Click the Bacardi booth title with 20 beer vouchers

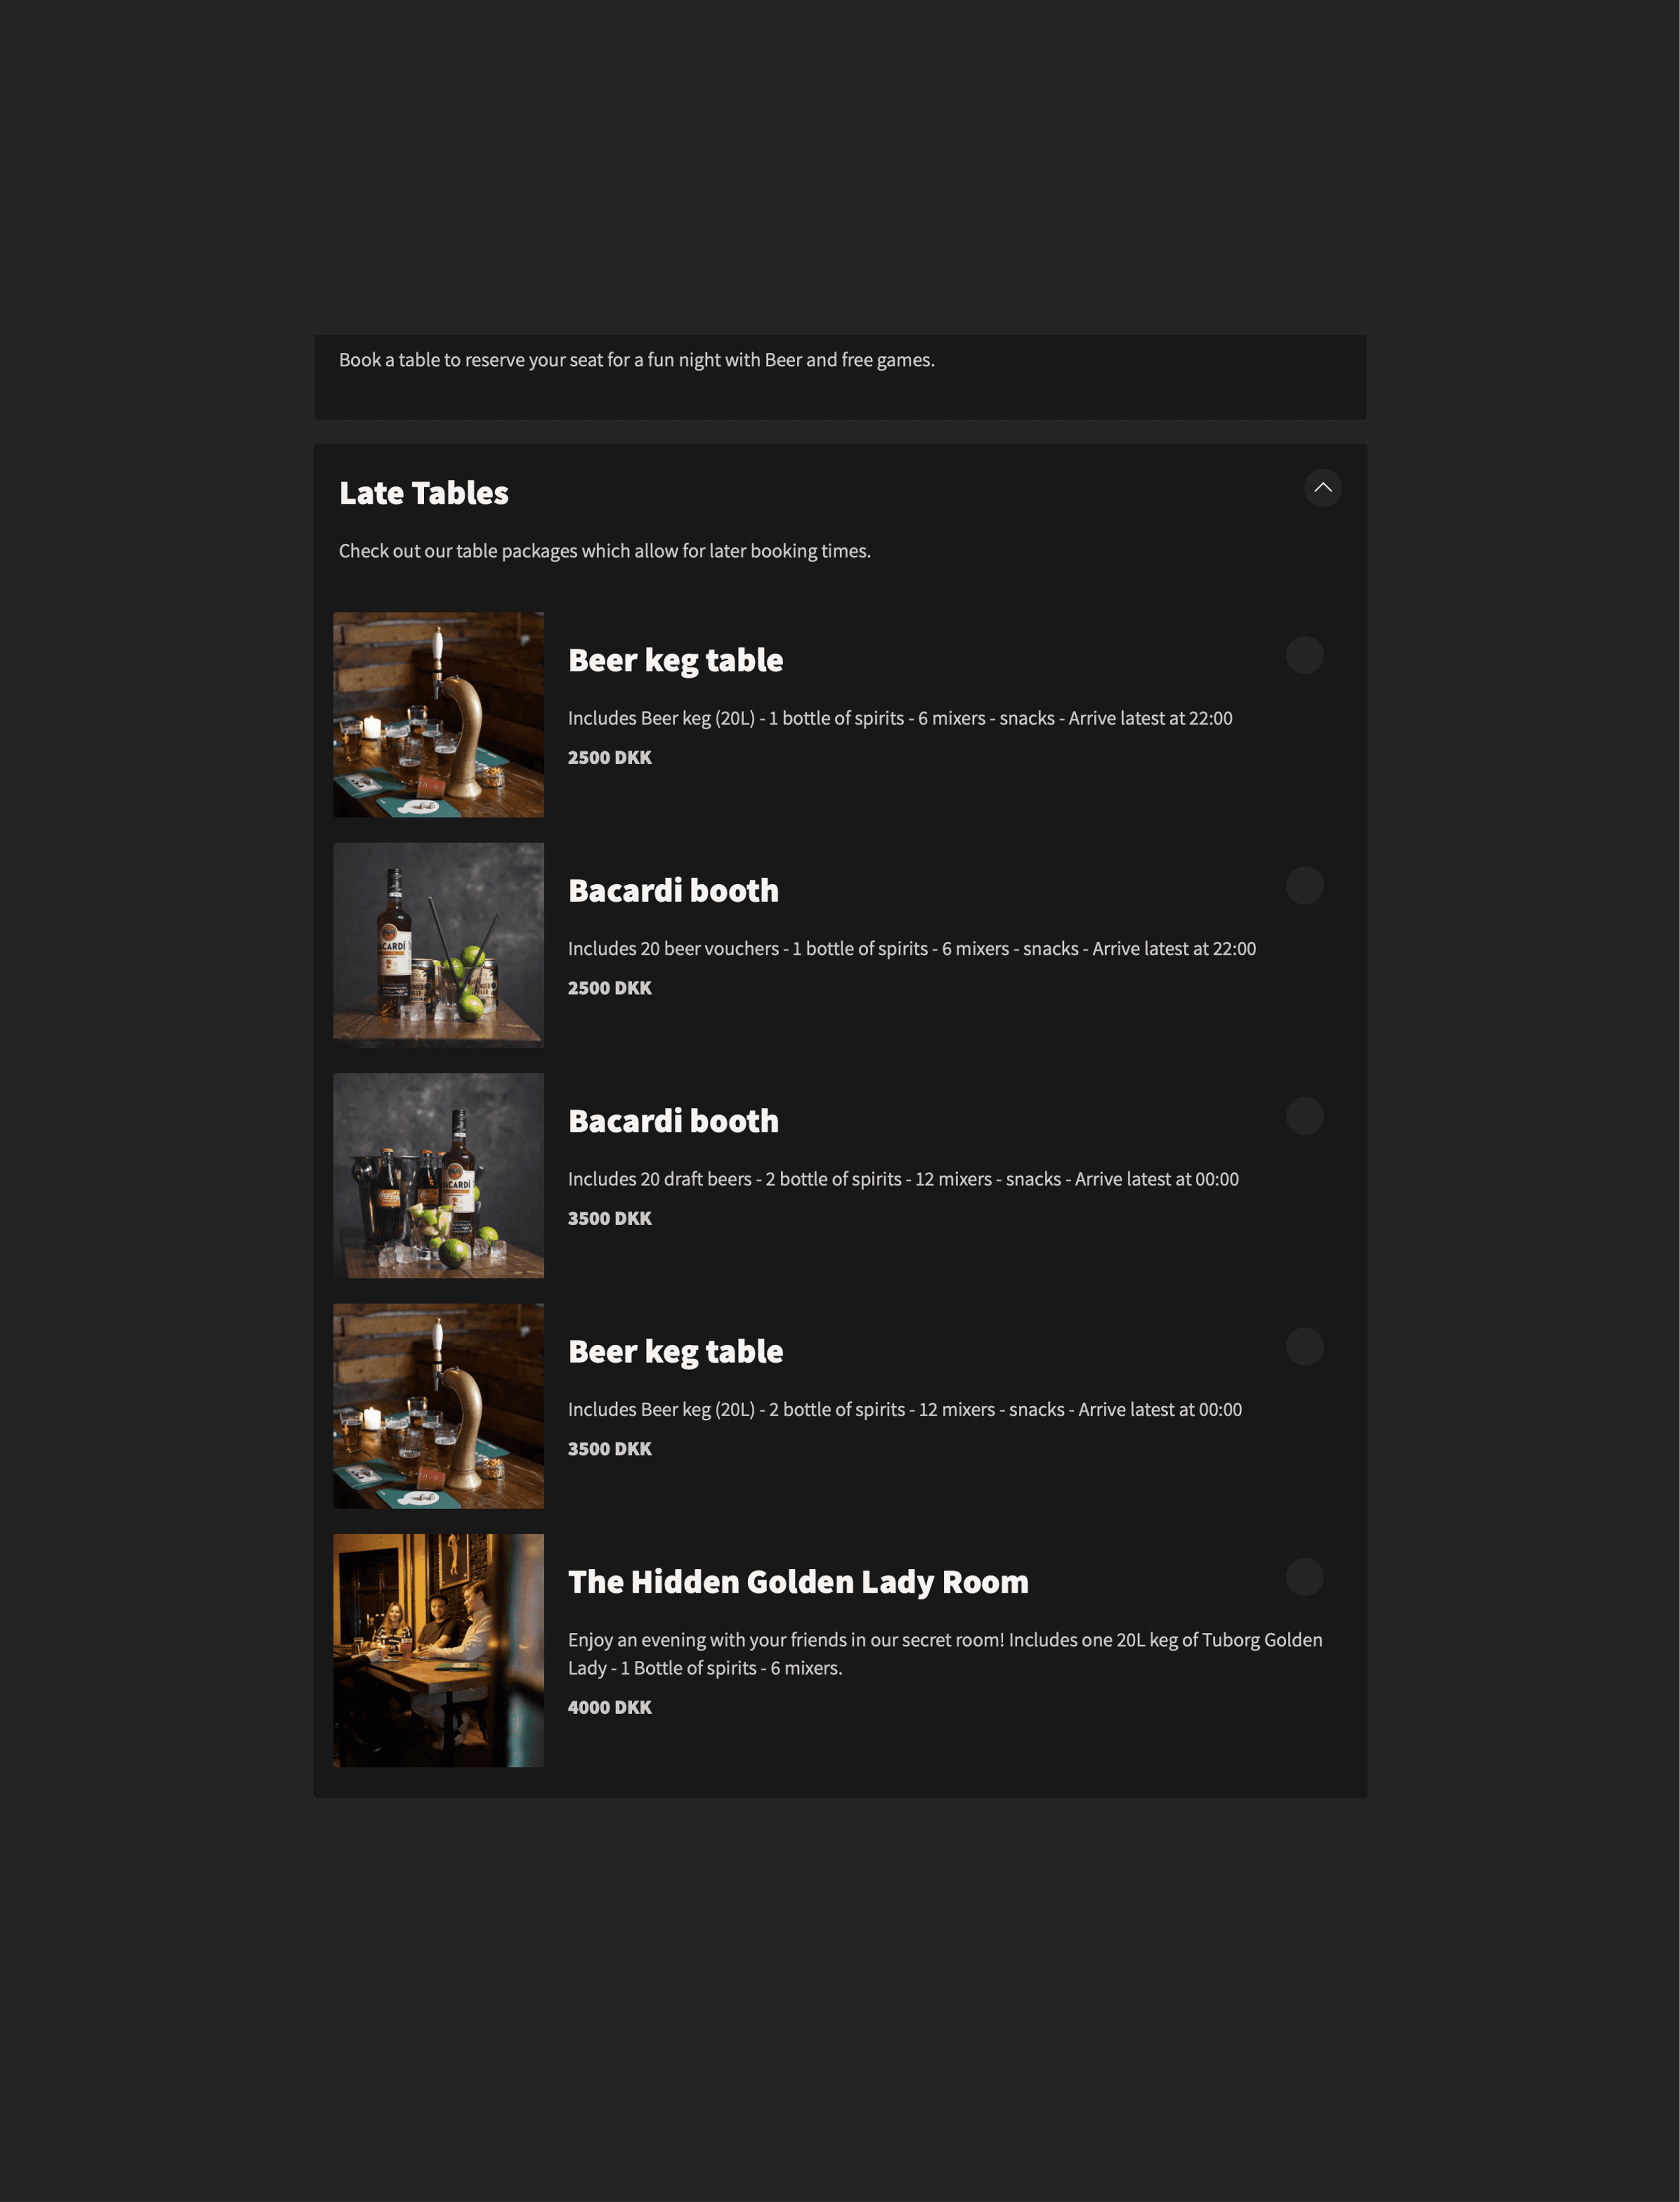673,891
